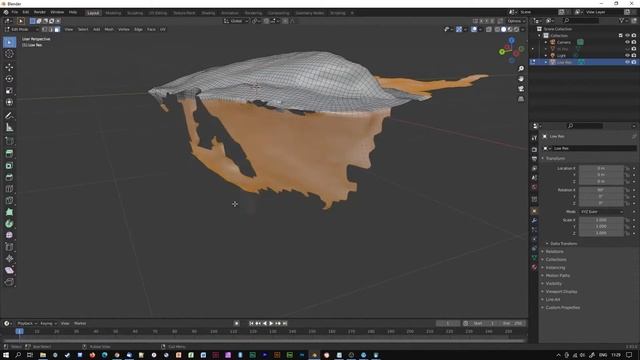Open Playback popover in timeline
This screenshot has width=640, height=360.
pyautogui.click(x=27, y=323)
